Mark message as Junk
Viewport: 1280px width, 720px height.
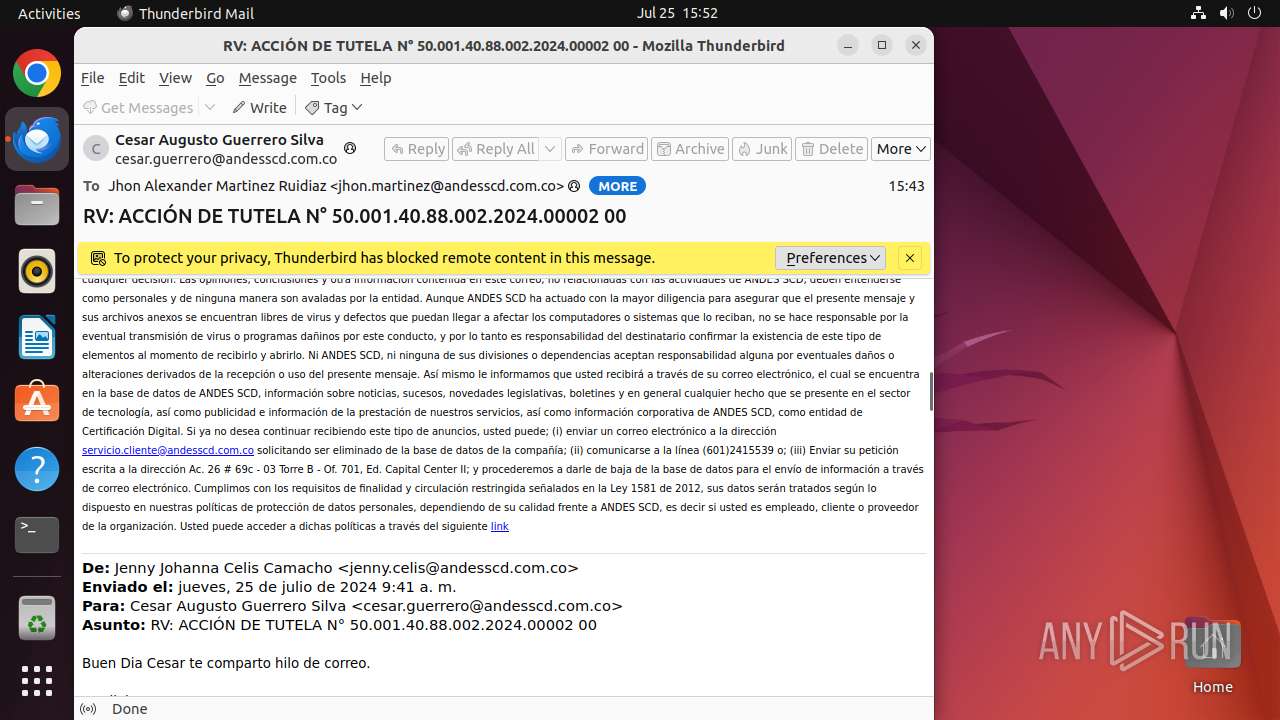(x=762, y=149)
